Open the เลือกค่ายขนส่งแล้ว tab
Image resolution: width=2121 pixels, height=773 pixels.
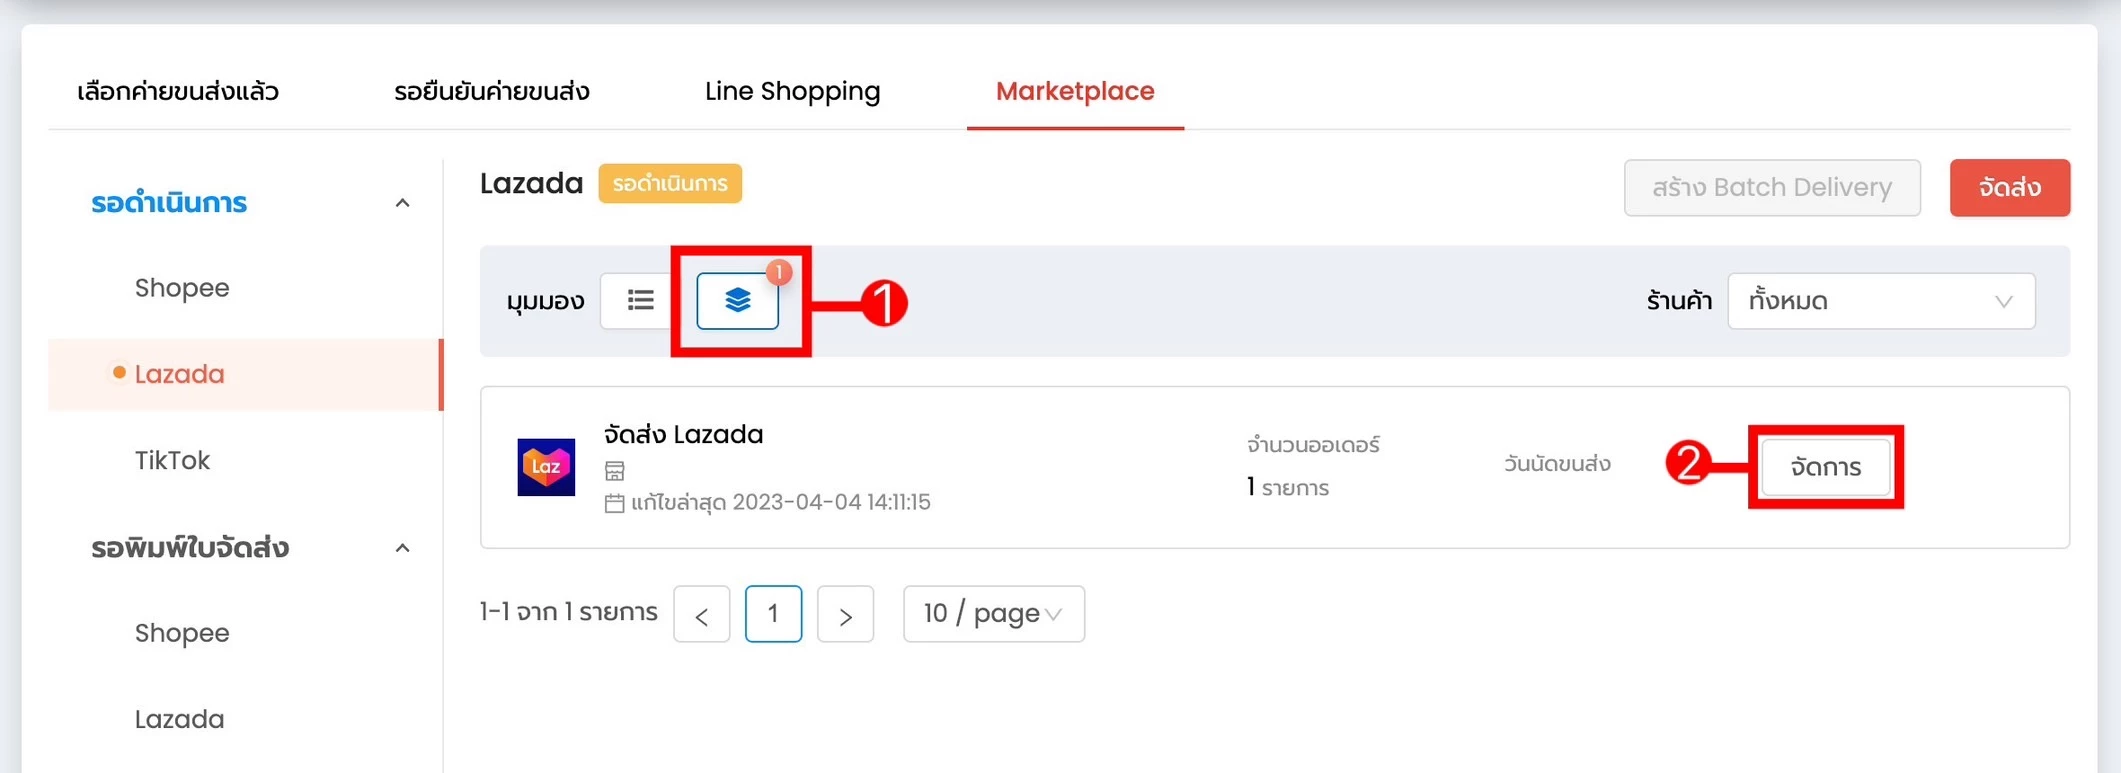(178, 91)
